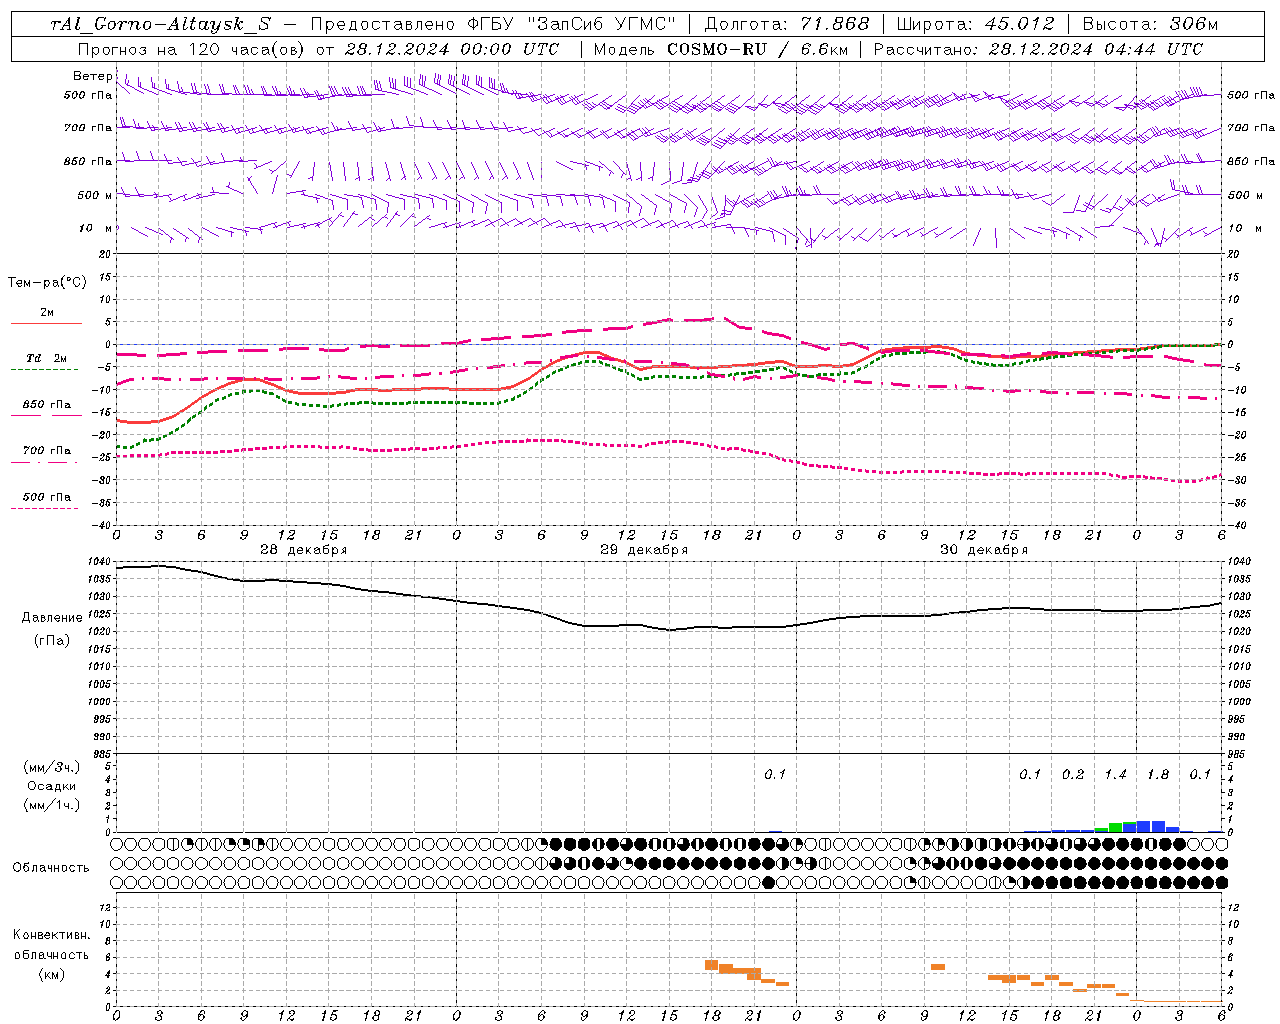1280x1024 pixels.
Task: Select 700 гПа in the temperature legend
Action: (x=47, y=451)
